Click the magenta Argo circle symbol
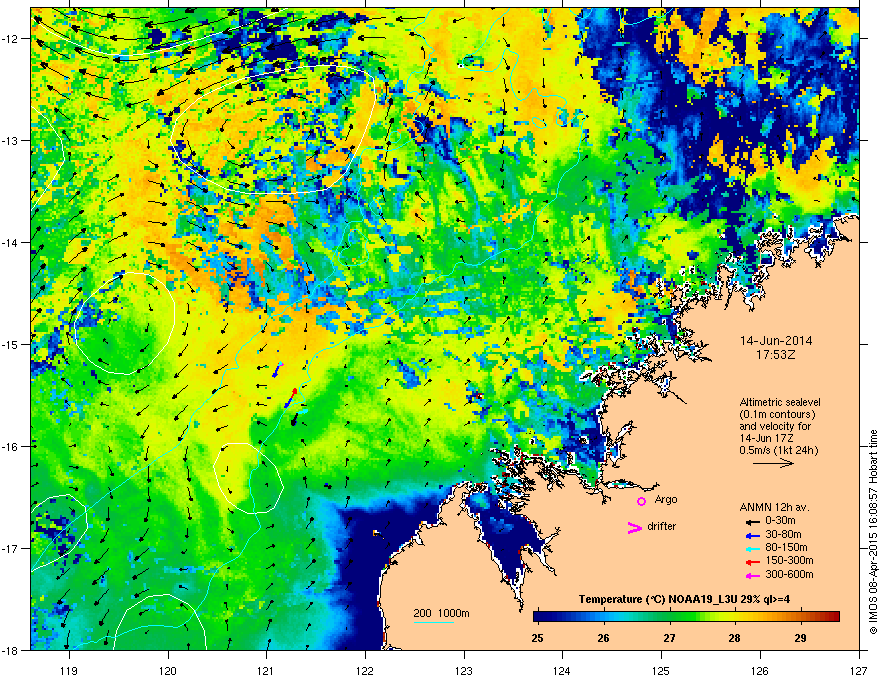Image resolution: width=880 pixels, height=680 pixels. tap(641, 501)
